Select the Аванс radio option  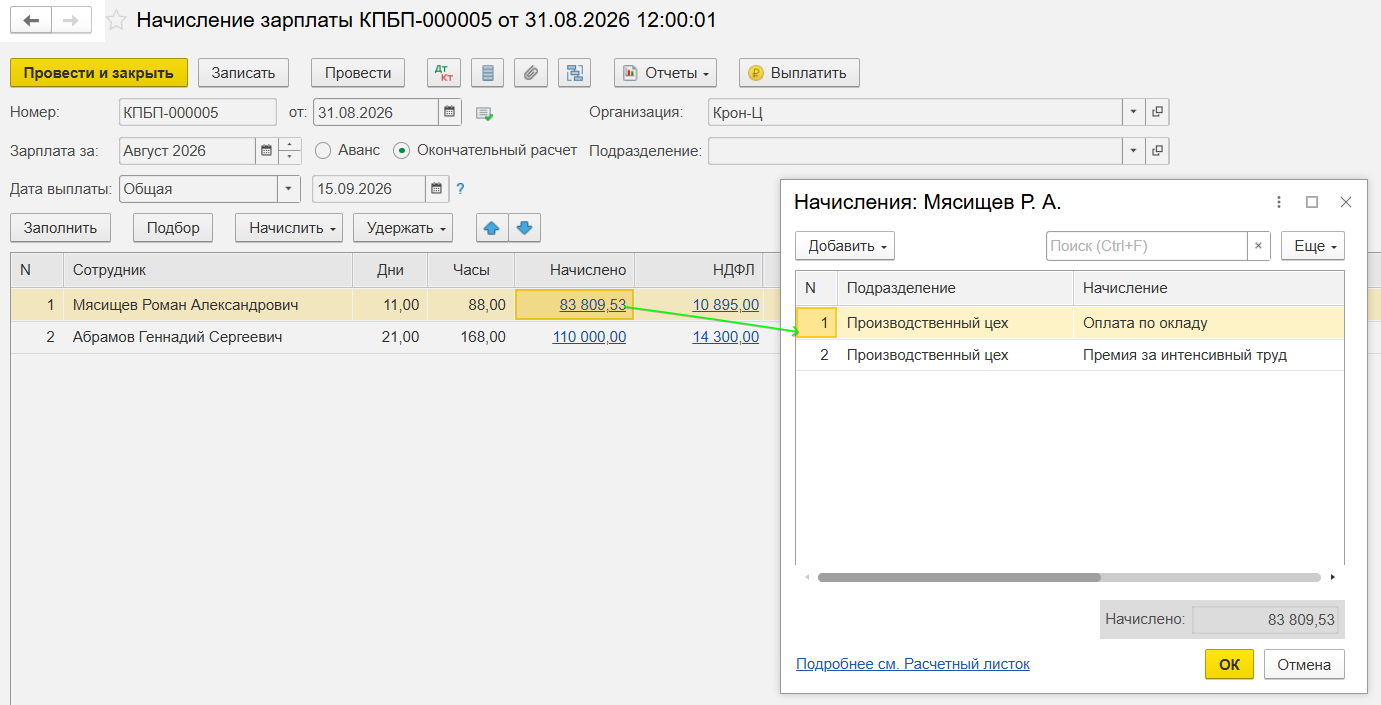[x=323, y=151]
